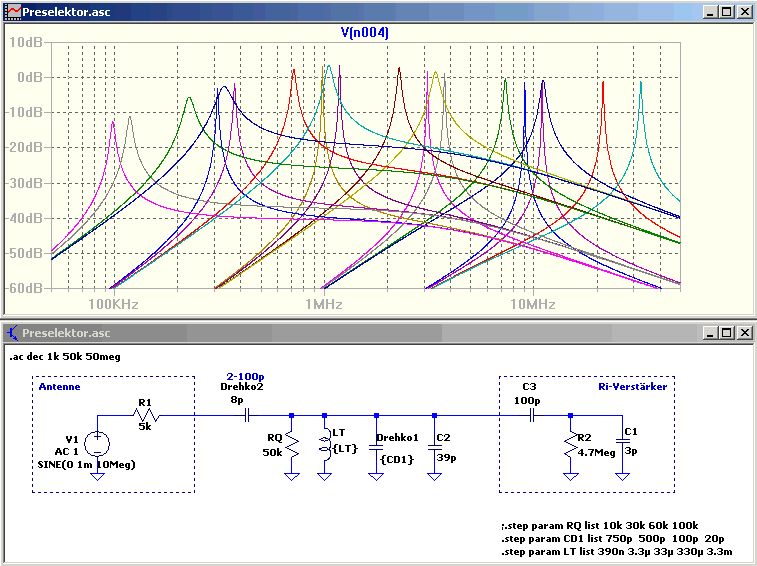Click the schematic window's title bar icon

(12, 333)
